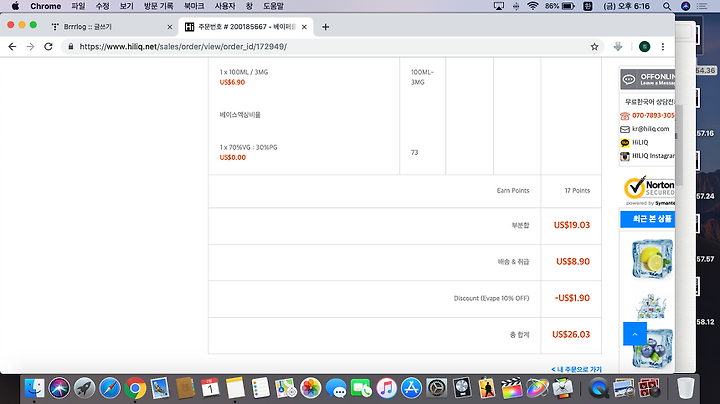Viewport: 720px width, 404px height.
Task: Open Siri from the Dock
Action: (x=59, y=388)
